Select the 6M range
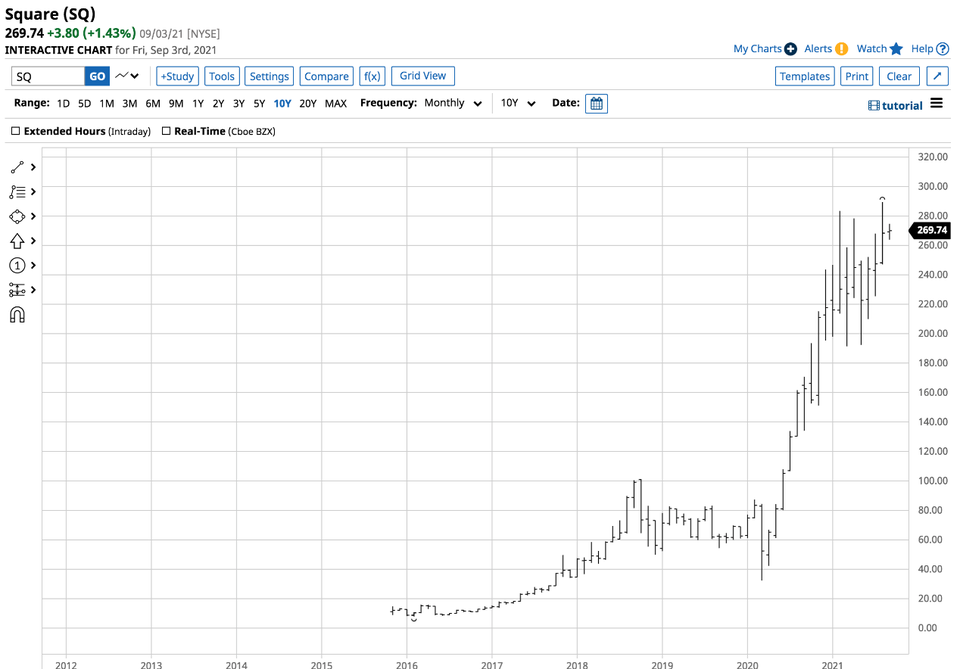The image size is (960, 669). [152, 103]
